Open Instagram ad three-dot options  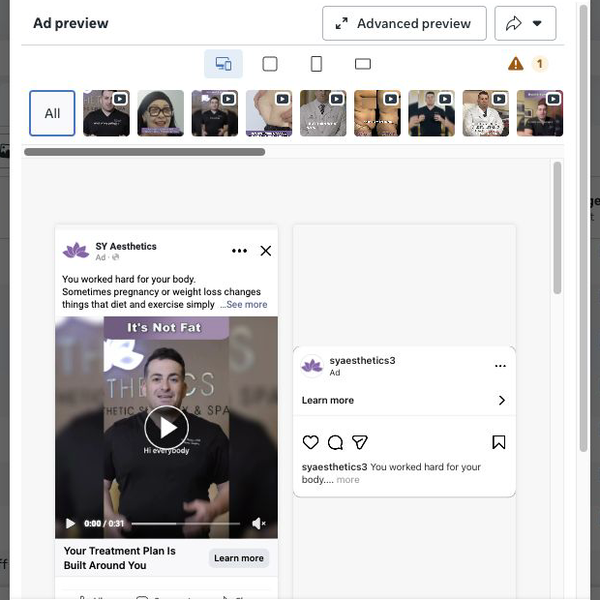click(x=500, y=366)
